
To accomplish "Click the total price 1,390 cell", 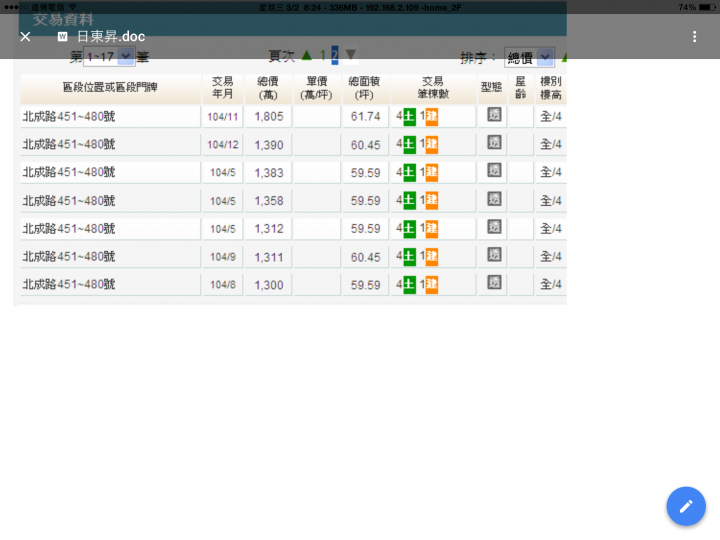I will point(269,145).
